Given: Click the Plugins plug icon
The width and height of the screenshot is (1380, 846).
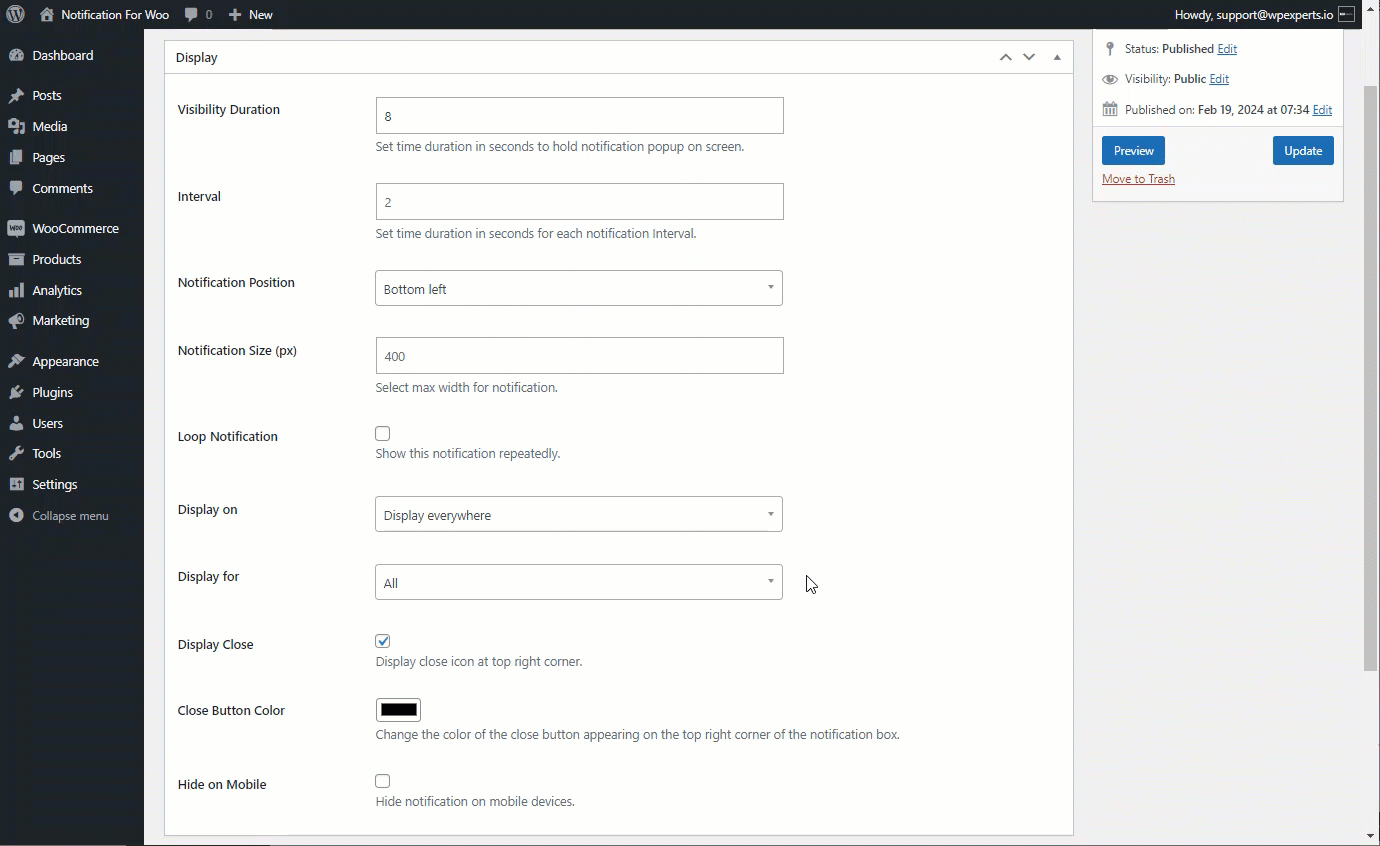Looking at the screenshot, I should click(x=16, y=392).
